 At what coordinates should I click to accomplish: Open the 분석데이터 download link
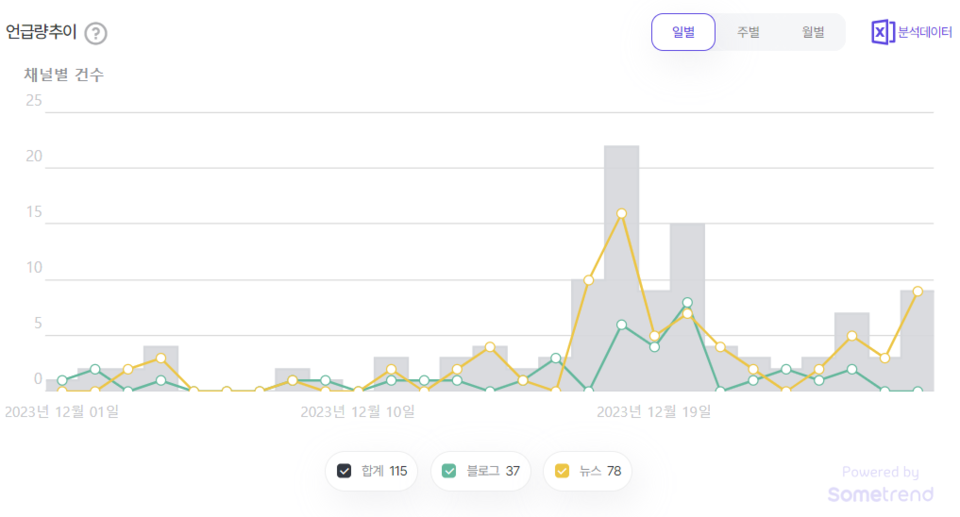[x=924, y=32]
